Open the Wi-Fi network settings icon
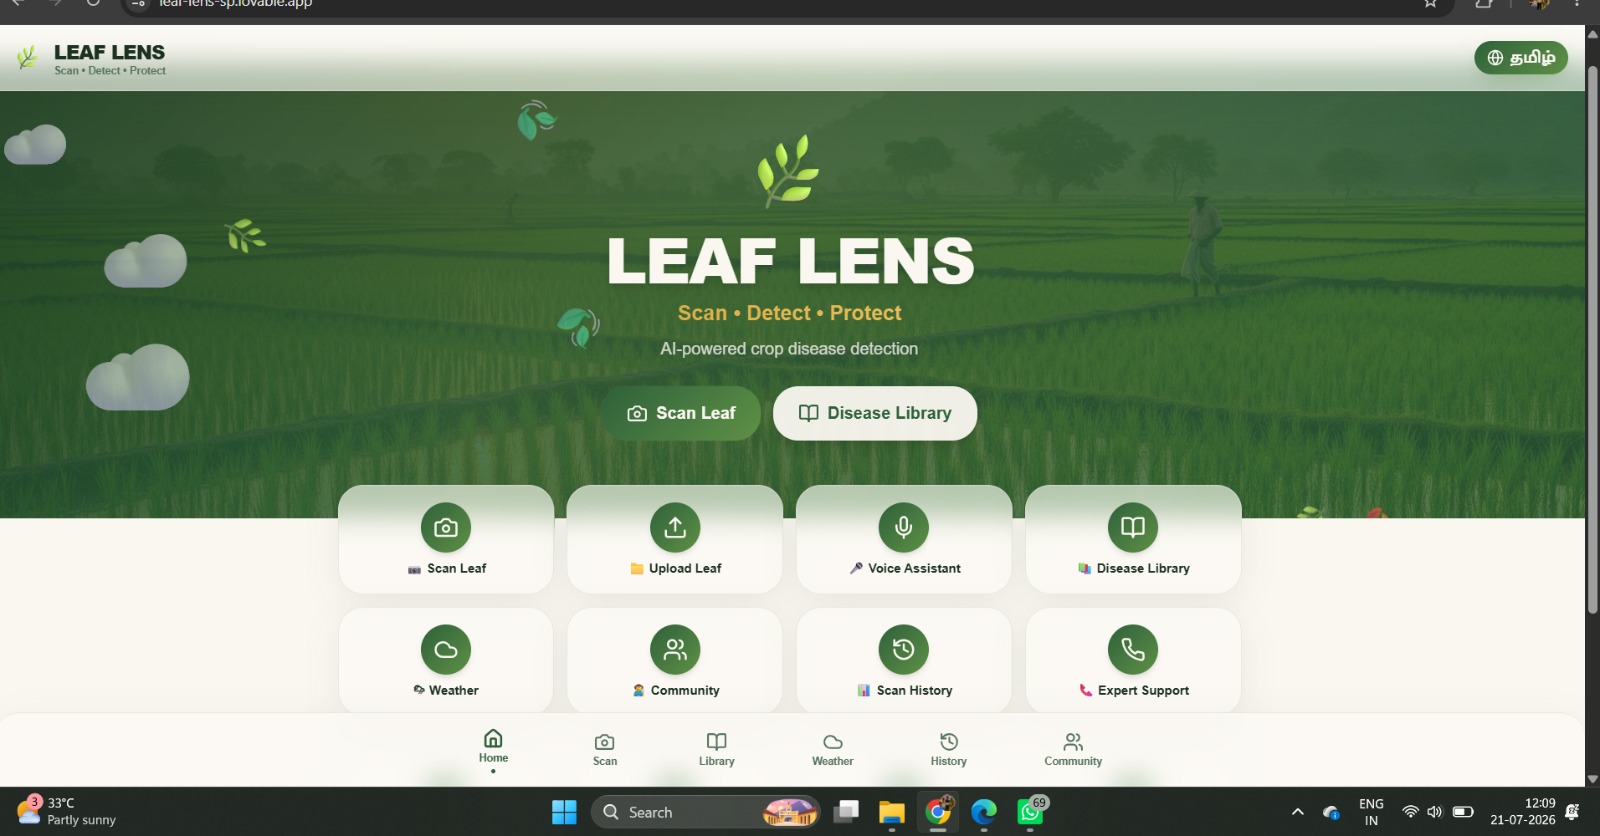Viewport: 1600px width, 836px height. 1410,812
